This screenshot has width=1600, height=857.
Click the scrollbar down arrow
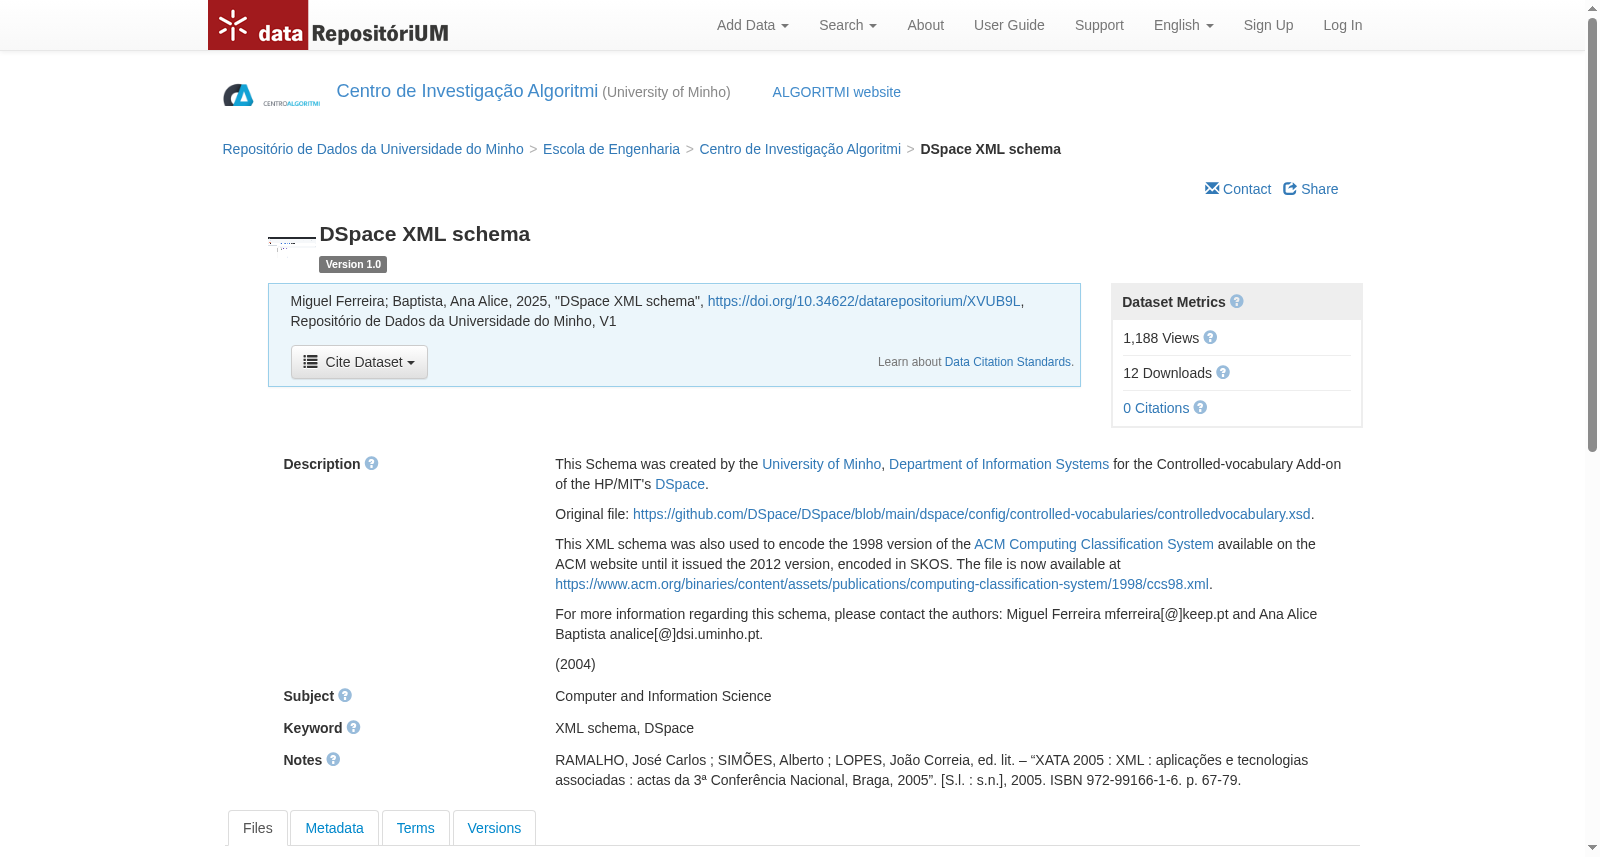pyautogui.click(x=1592, y=848)
